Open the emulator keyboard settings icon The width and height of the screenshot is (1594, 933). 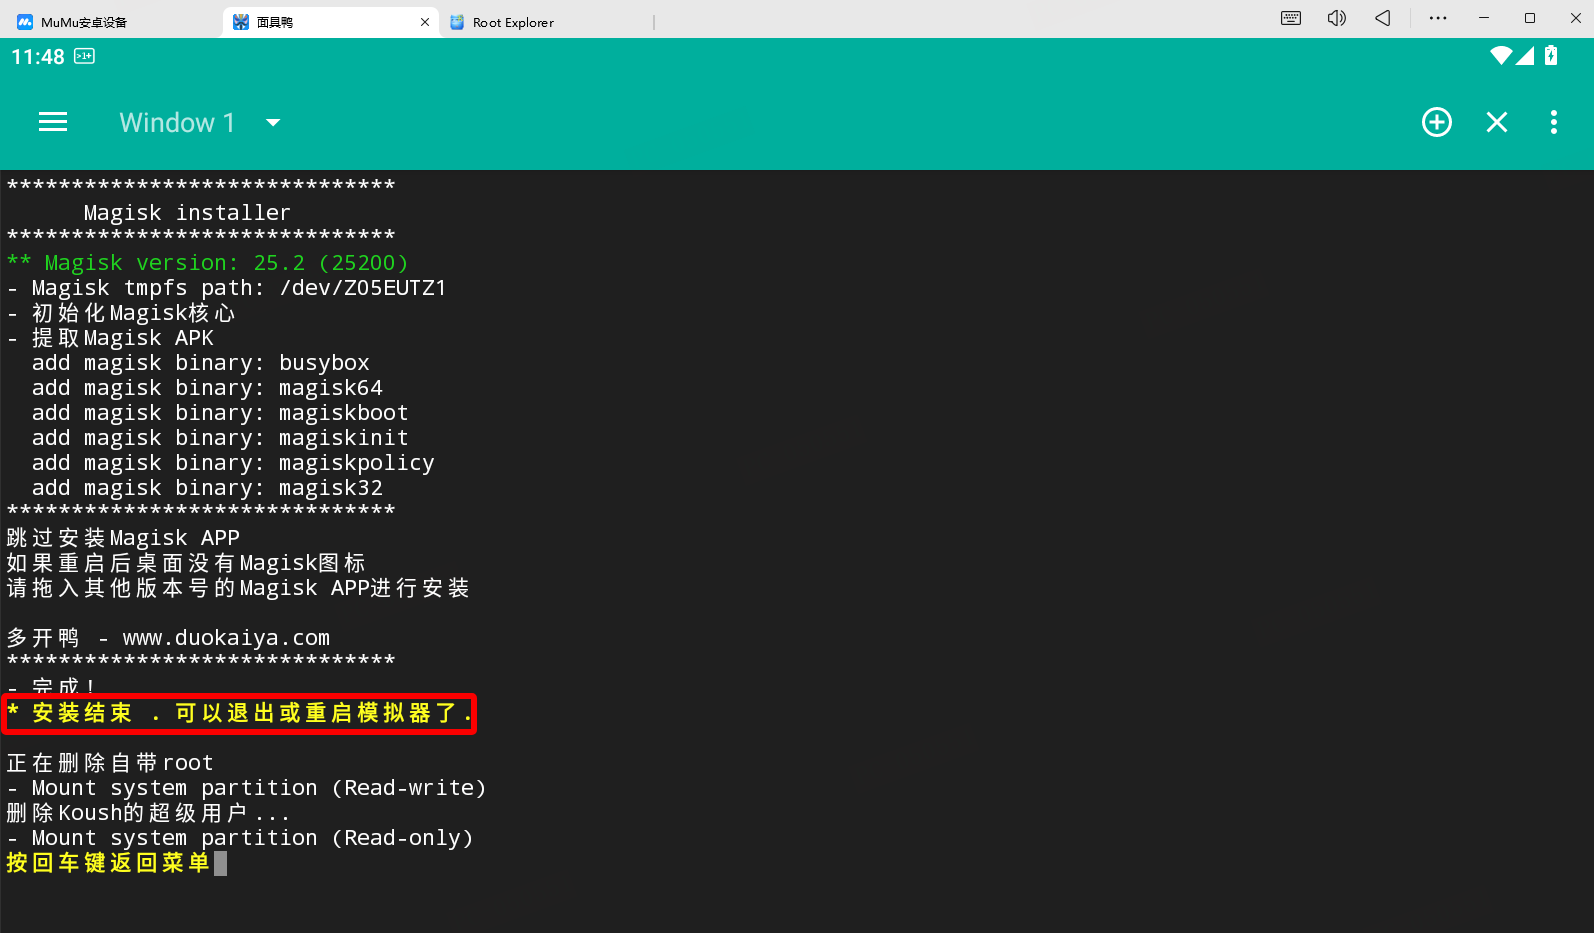pos(1291,18)
